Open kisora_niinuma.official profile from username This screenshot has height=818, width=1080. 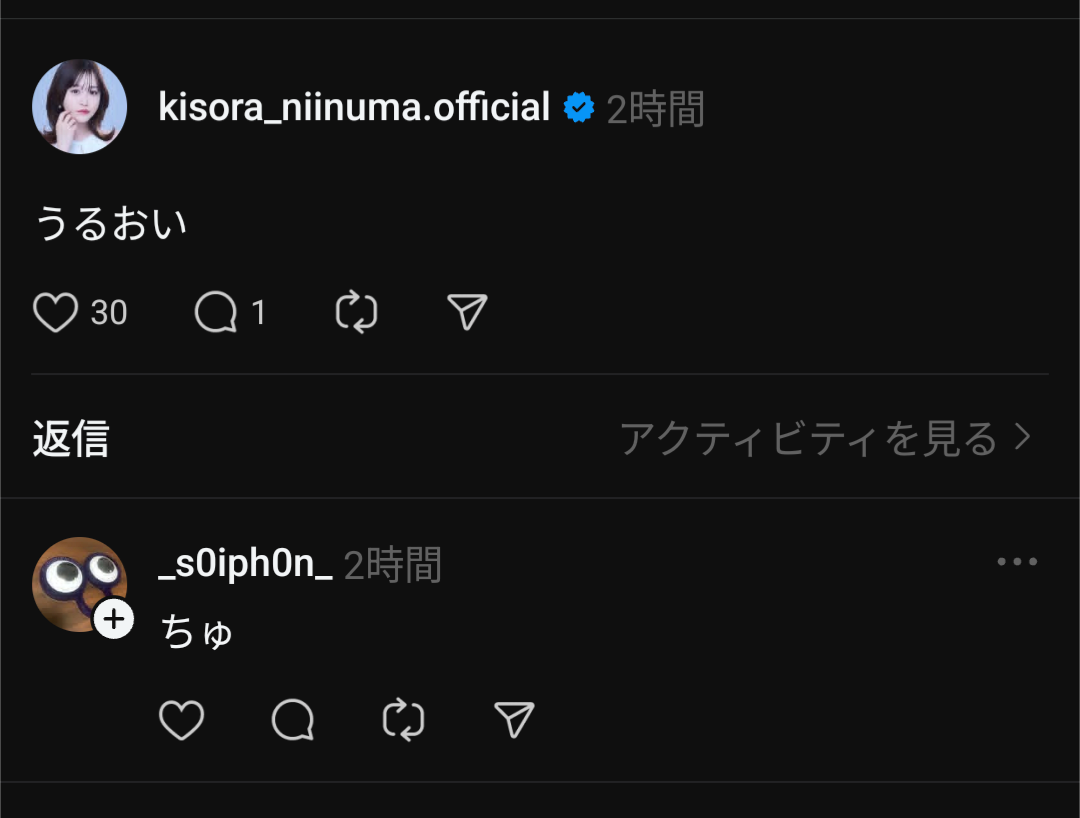pyautogui.click(x=354, y=107)
